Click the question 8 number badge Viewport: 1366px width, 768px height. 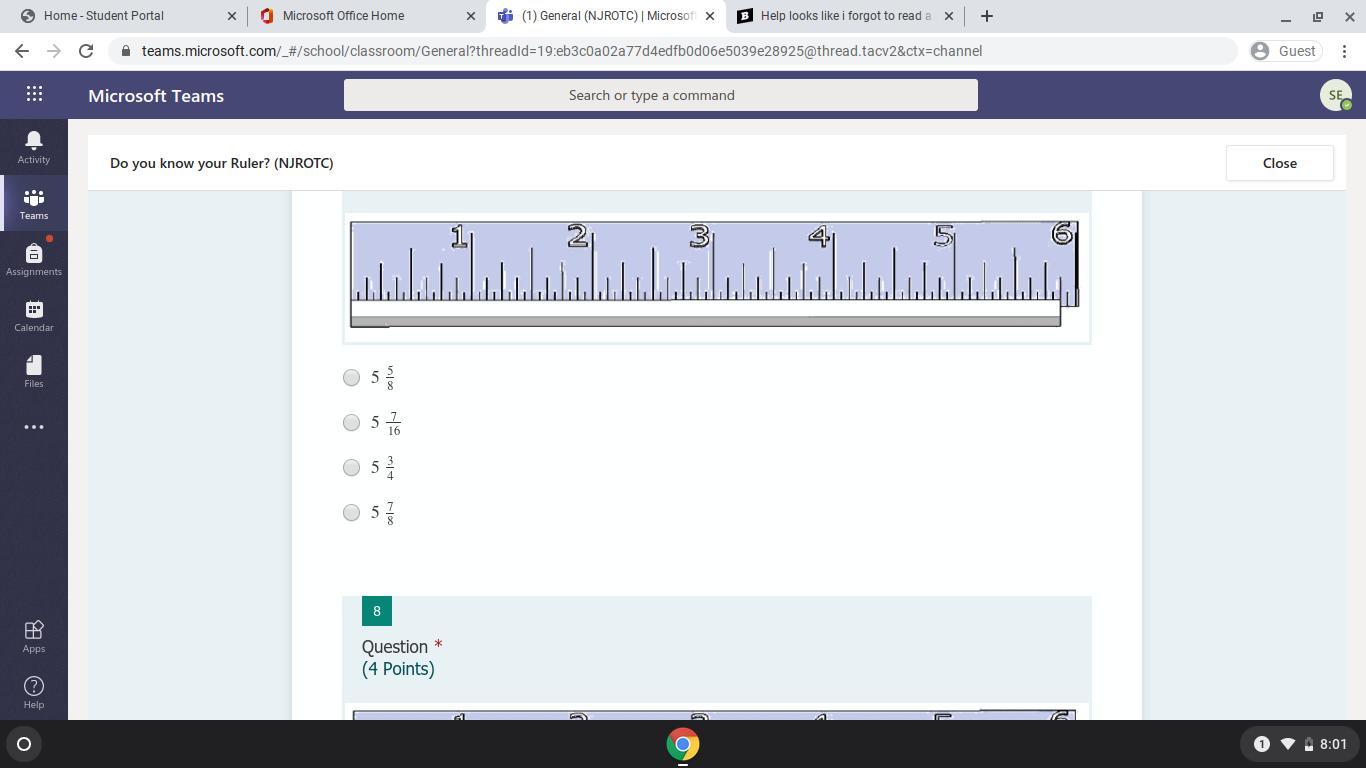pos(377,611)
